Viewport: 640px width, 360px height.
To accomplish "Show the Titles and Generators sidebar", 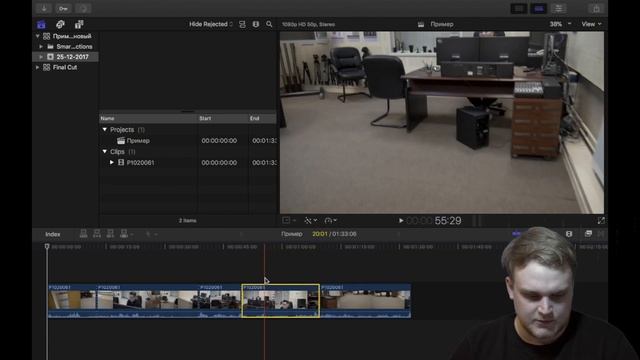I will pyautogui.click(x=79, y=24).
